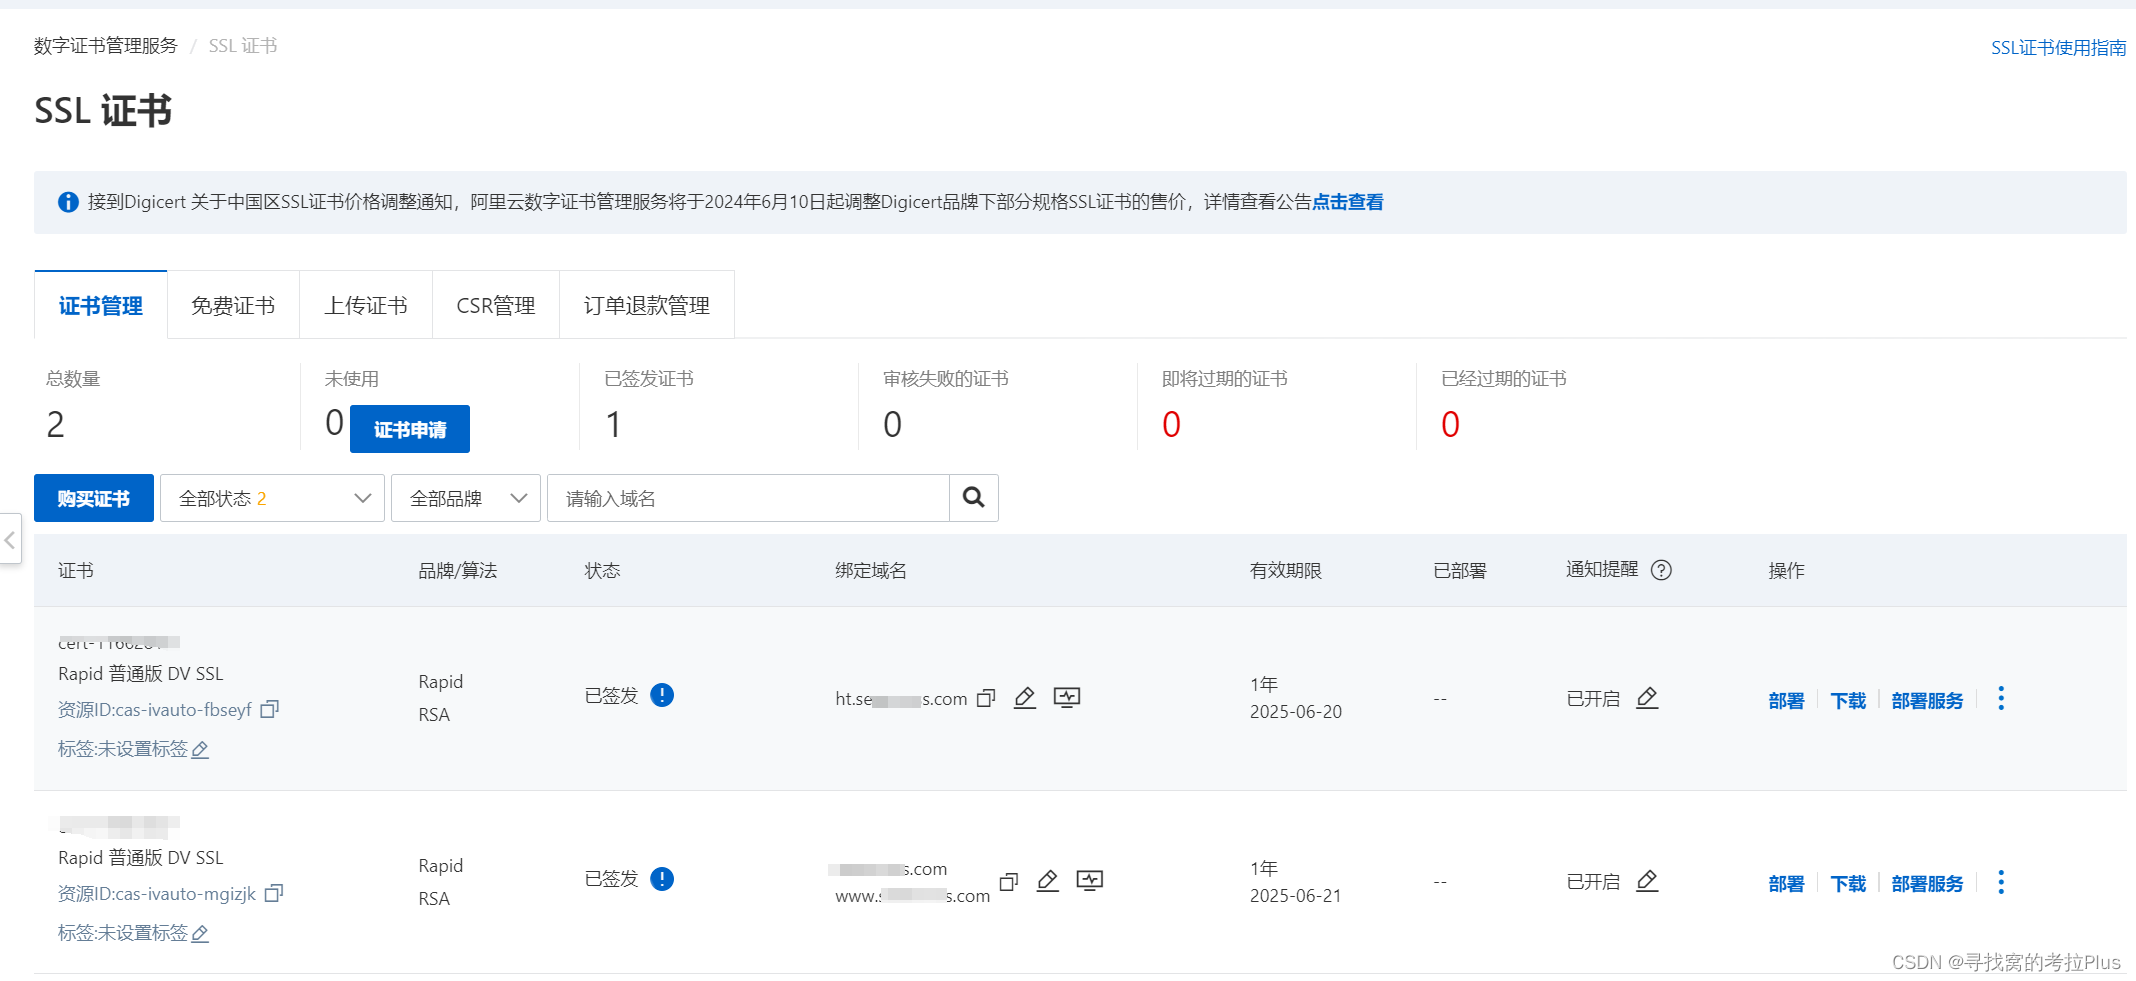This screenshot has width=2136, height=981.
Task: Collapse the left sidebar arrow handle
Action: coord(10,540)
